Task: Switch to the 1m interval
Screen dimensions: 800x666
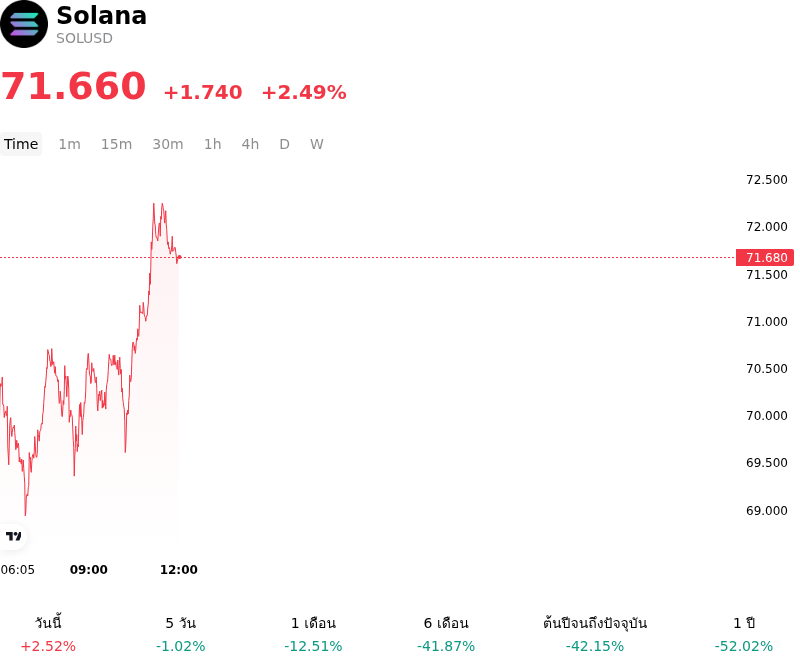Action: (69, 144)
